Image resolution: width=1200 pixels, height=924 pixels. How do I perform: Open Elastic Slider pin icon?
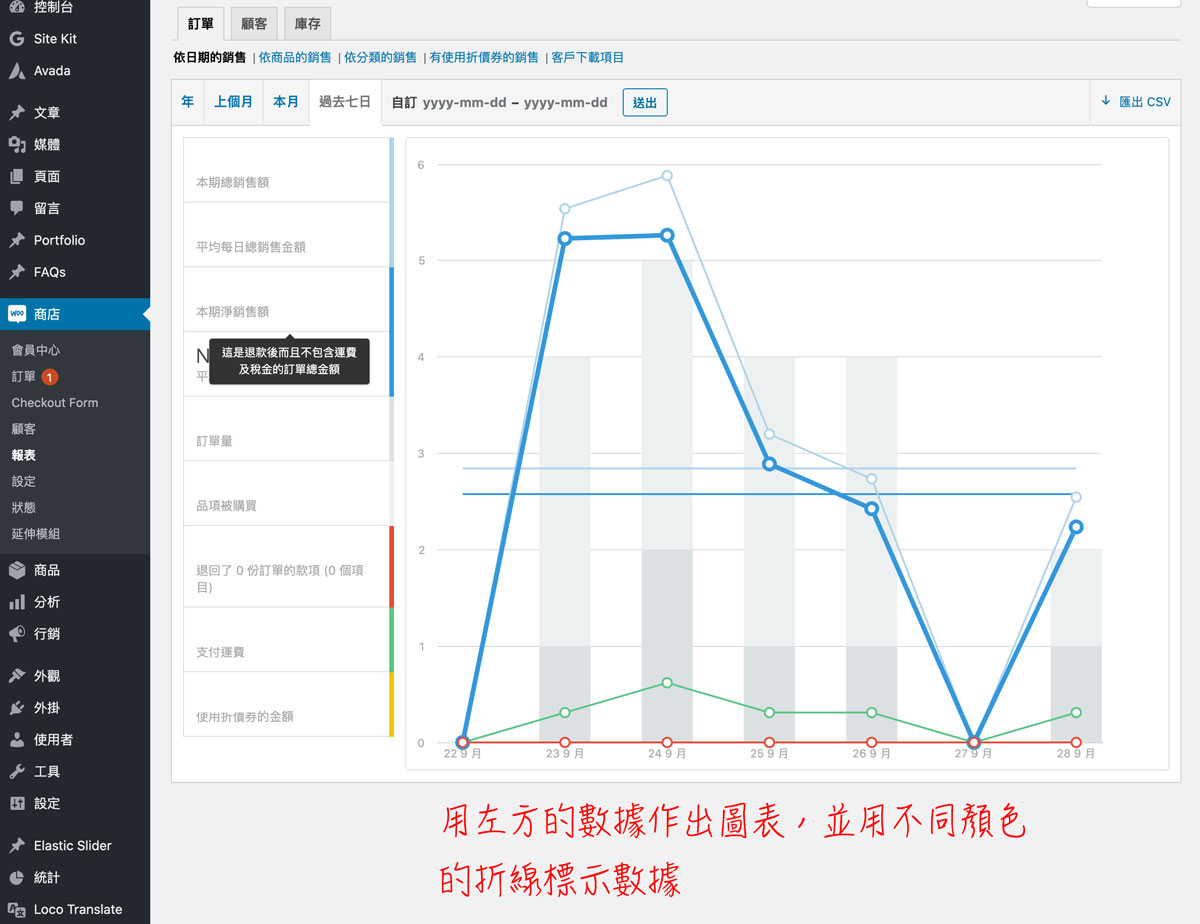click(x=17, y=846)
